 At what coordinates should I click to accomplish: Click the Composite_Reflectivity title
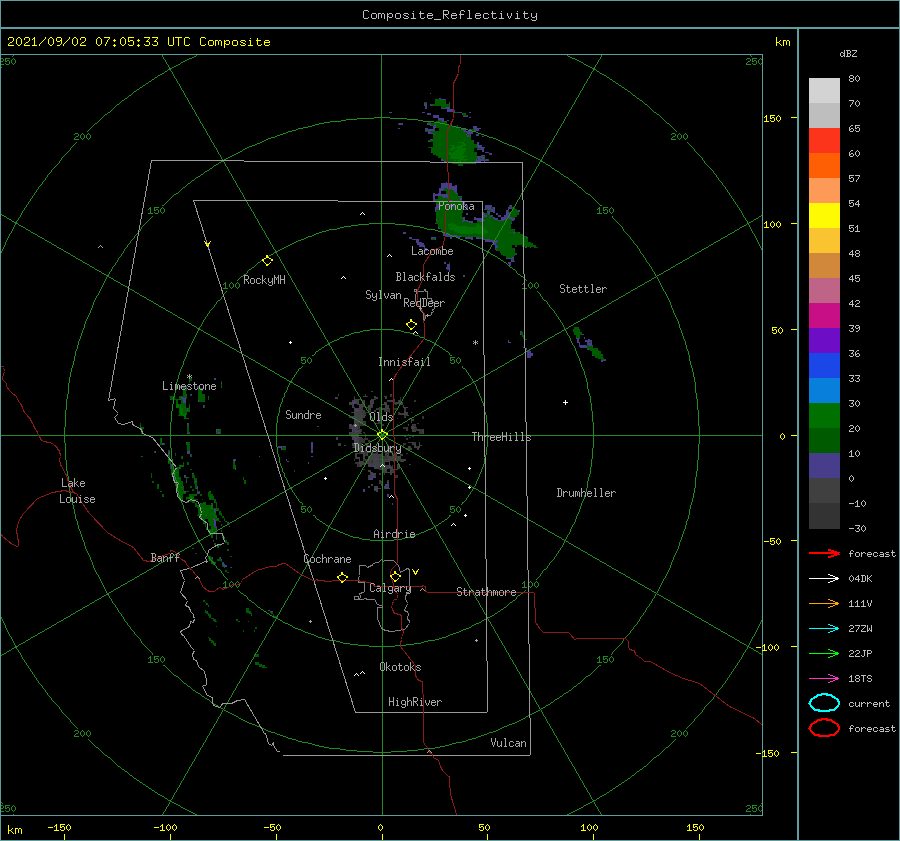[x=450, y=15]
